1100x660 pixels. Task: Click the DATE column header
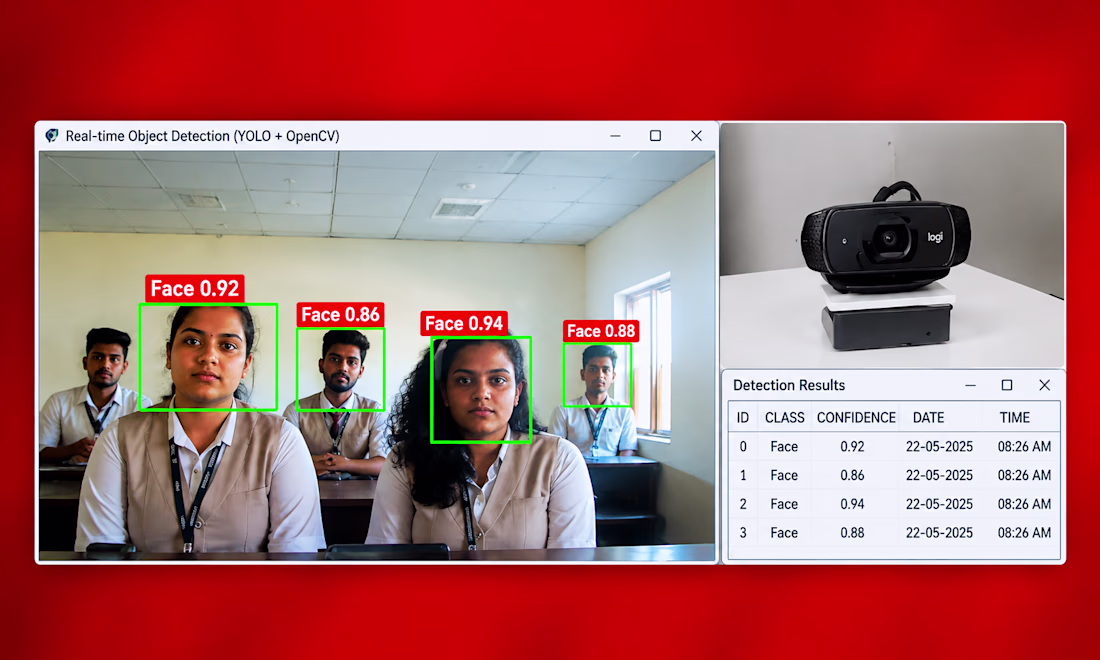(928, 417)
